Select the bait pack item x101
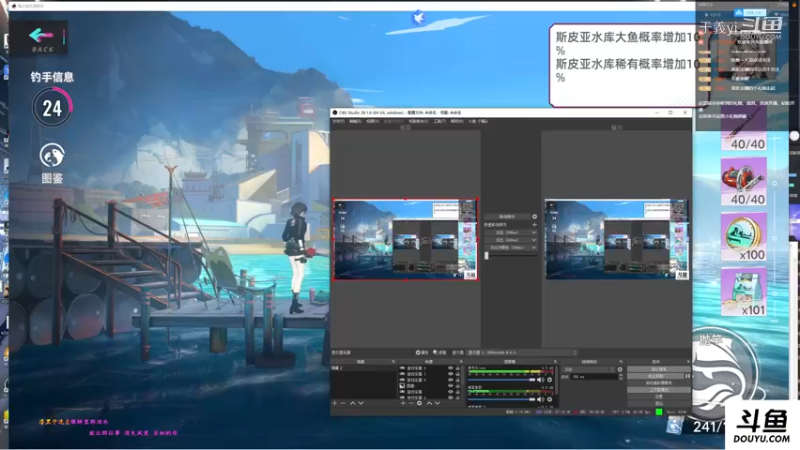This screenshot has height=450, width=800. coord(743,292)
